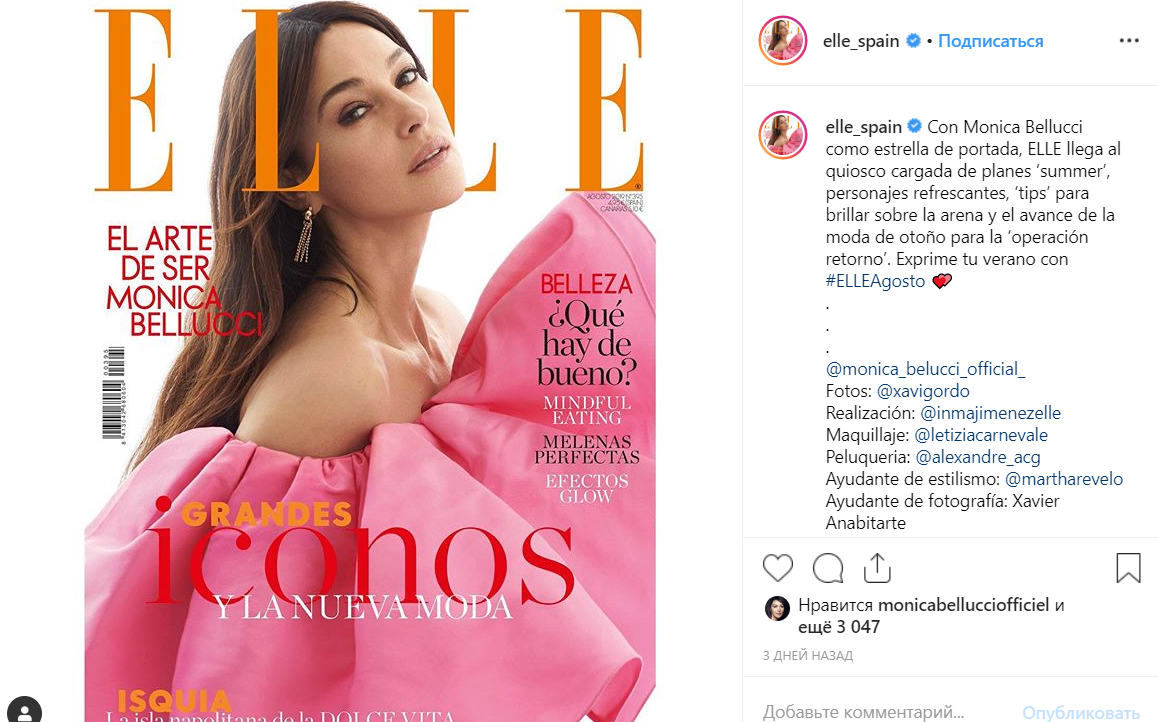
Task: Open elle_spain profile picture in header
Action: coord(783,41)
